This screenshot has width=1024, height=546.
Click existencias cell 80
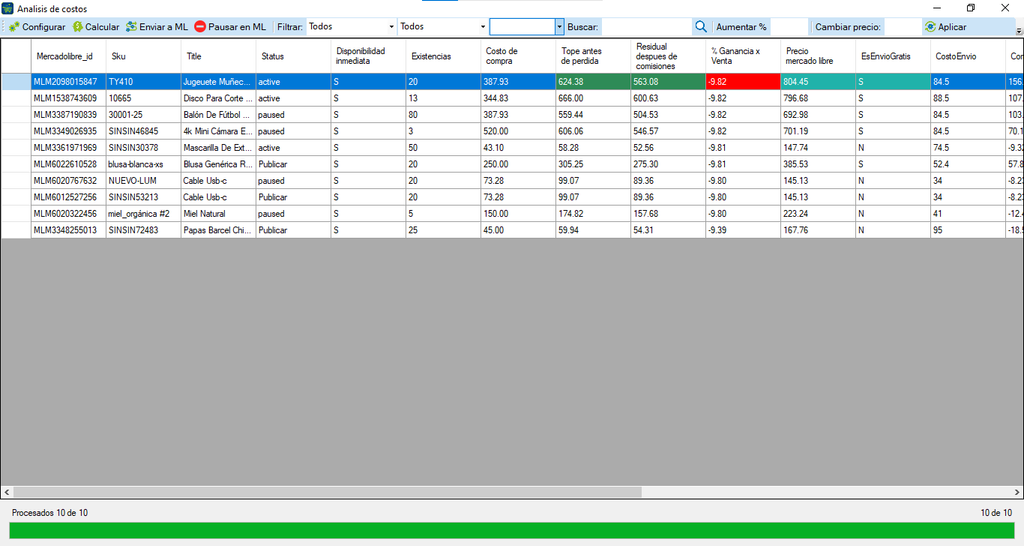[443, 114]
